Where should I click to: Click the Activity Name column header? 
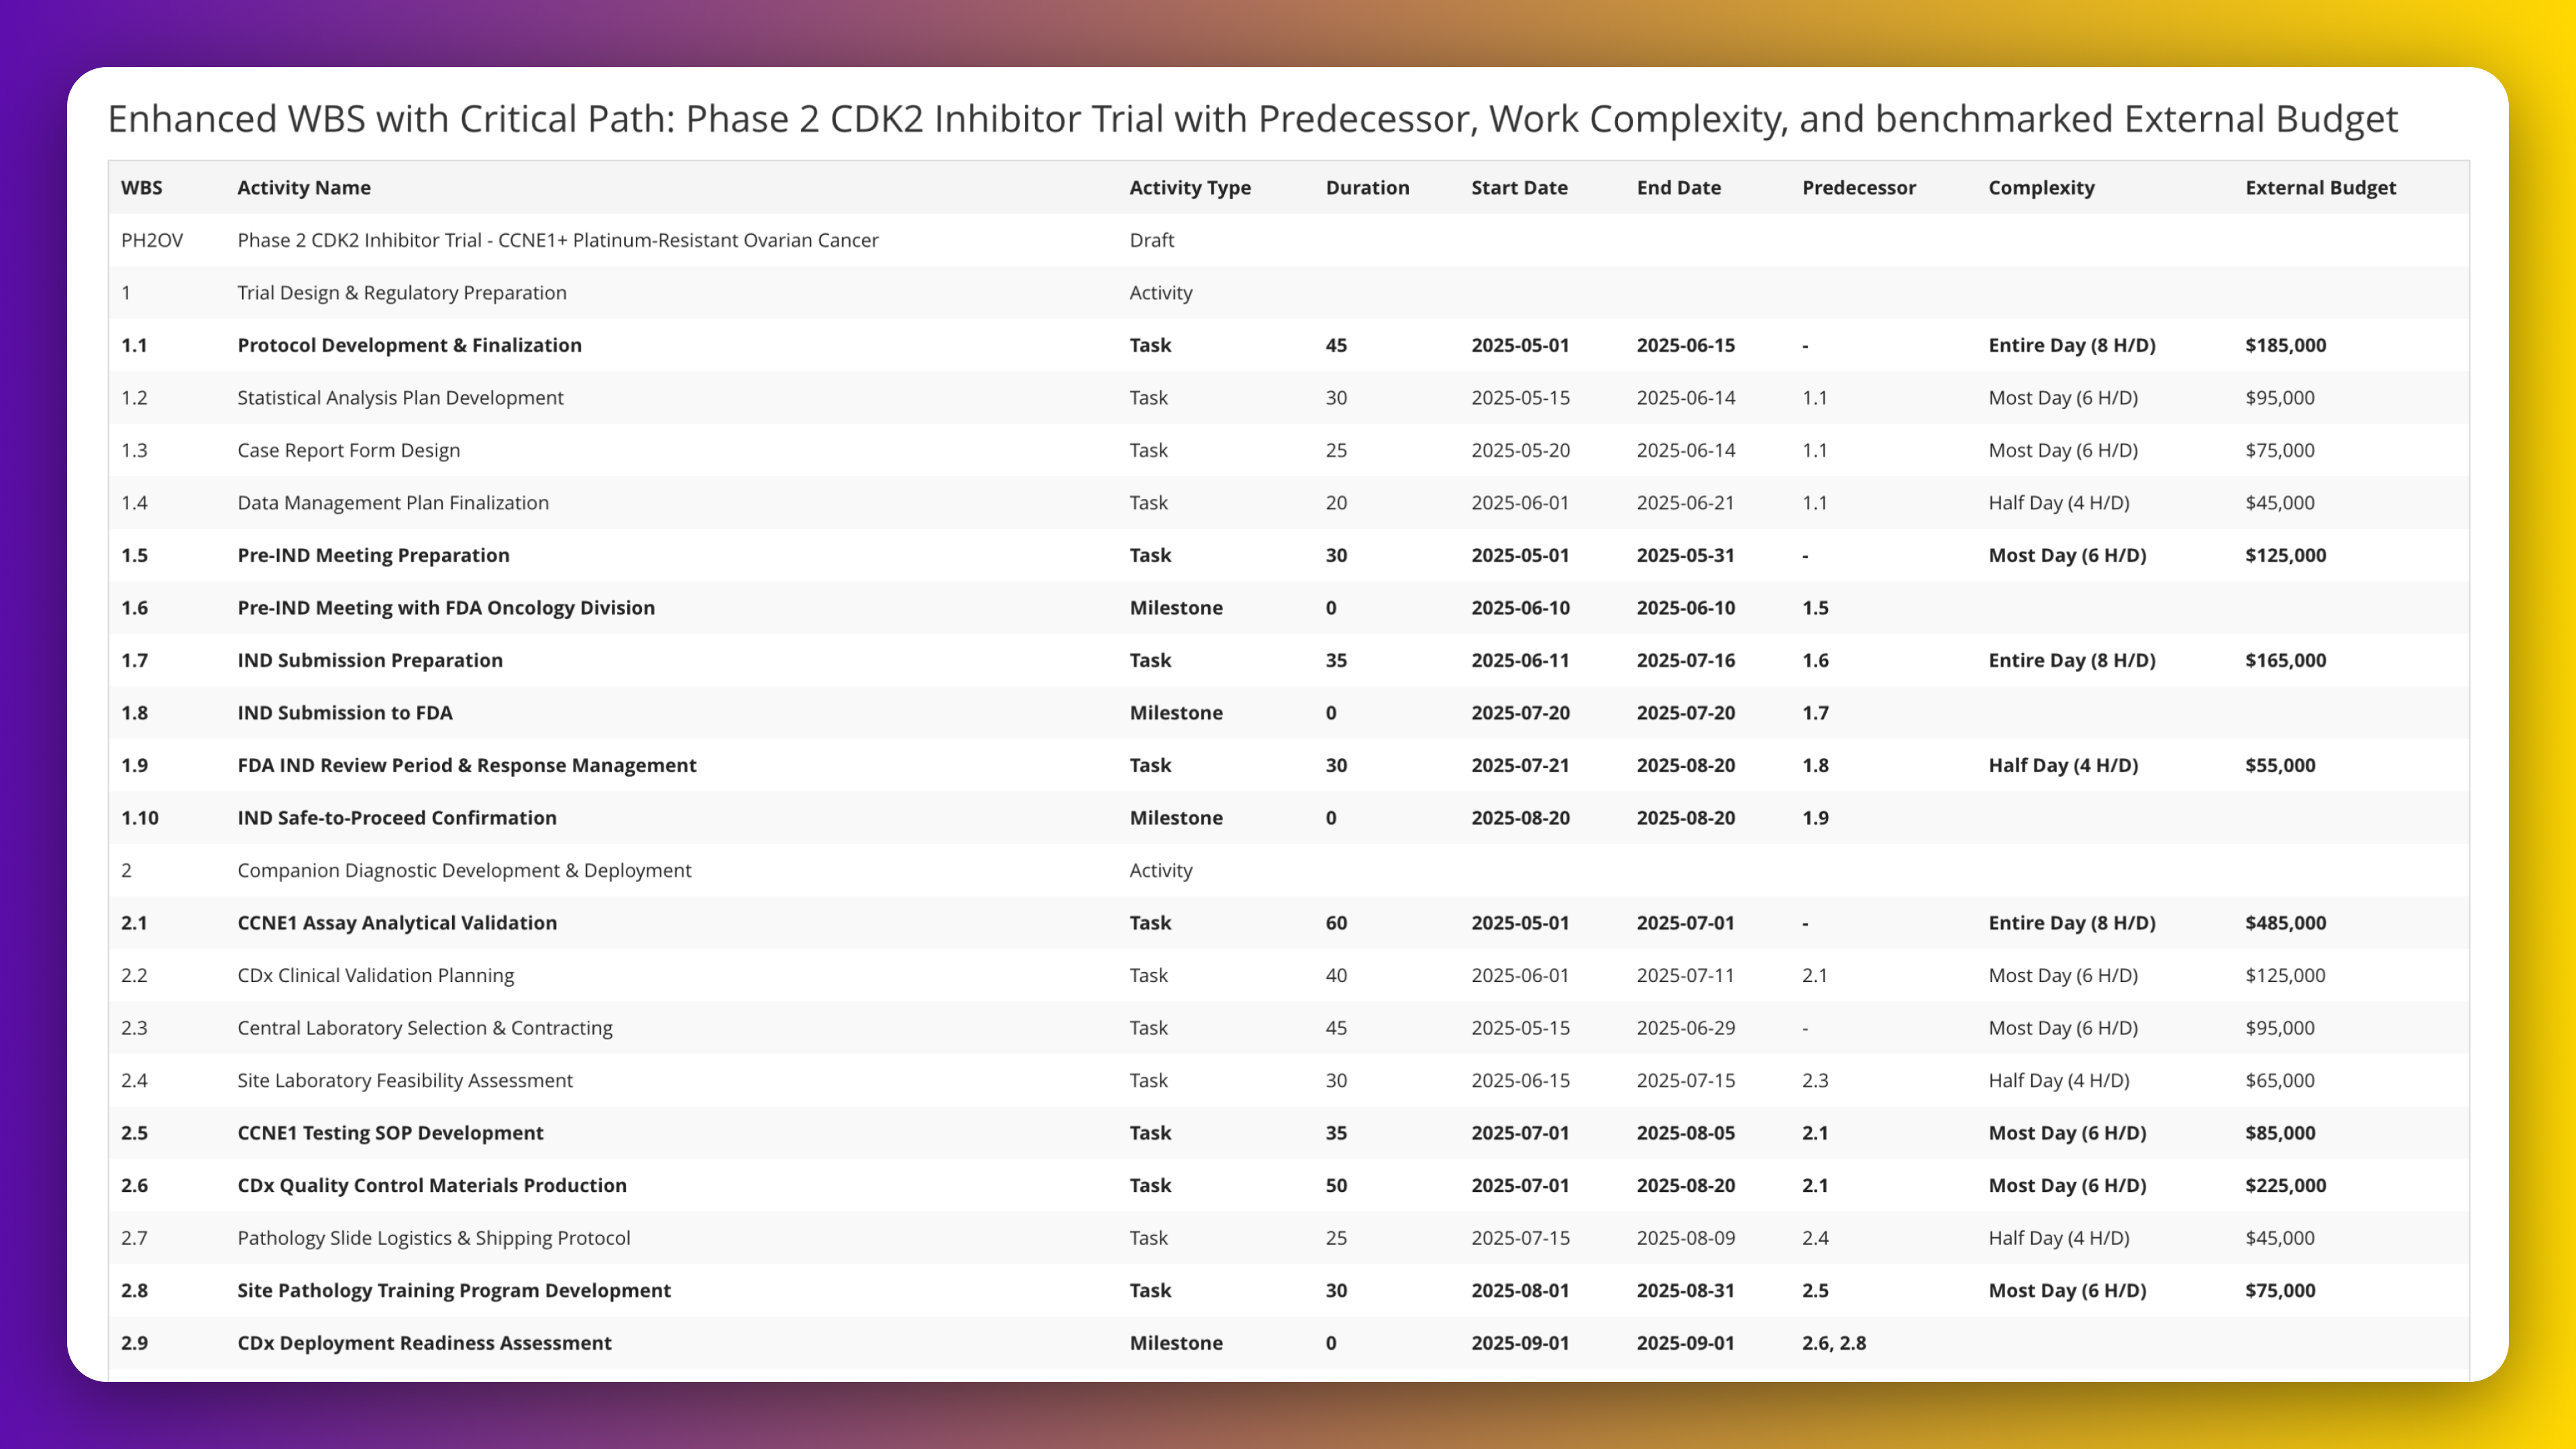(x=303, y=187)
